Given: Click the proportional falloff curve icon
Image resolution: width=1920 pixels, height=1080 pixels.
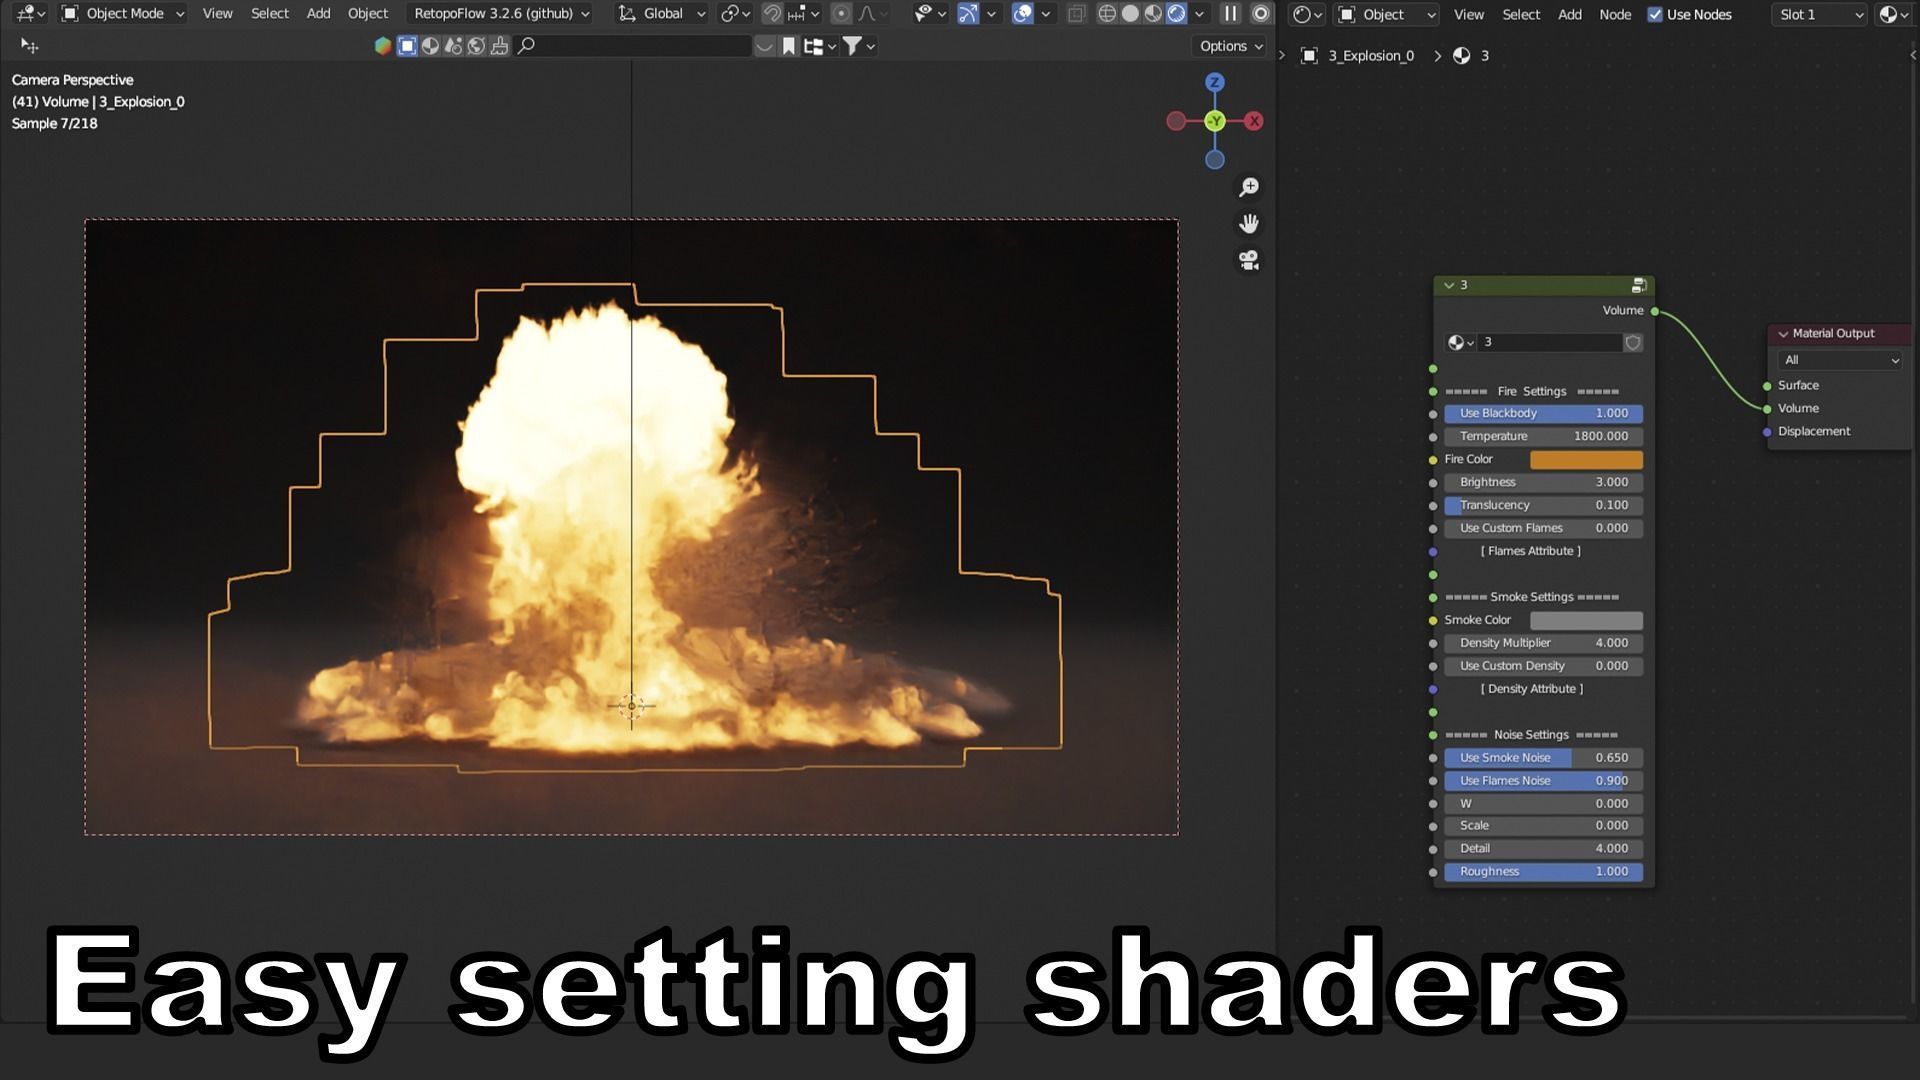Looking at the screenshot, I should point(867,14).
